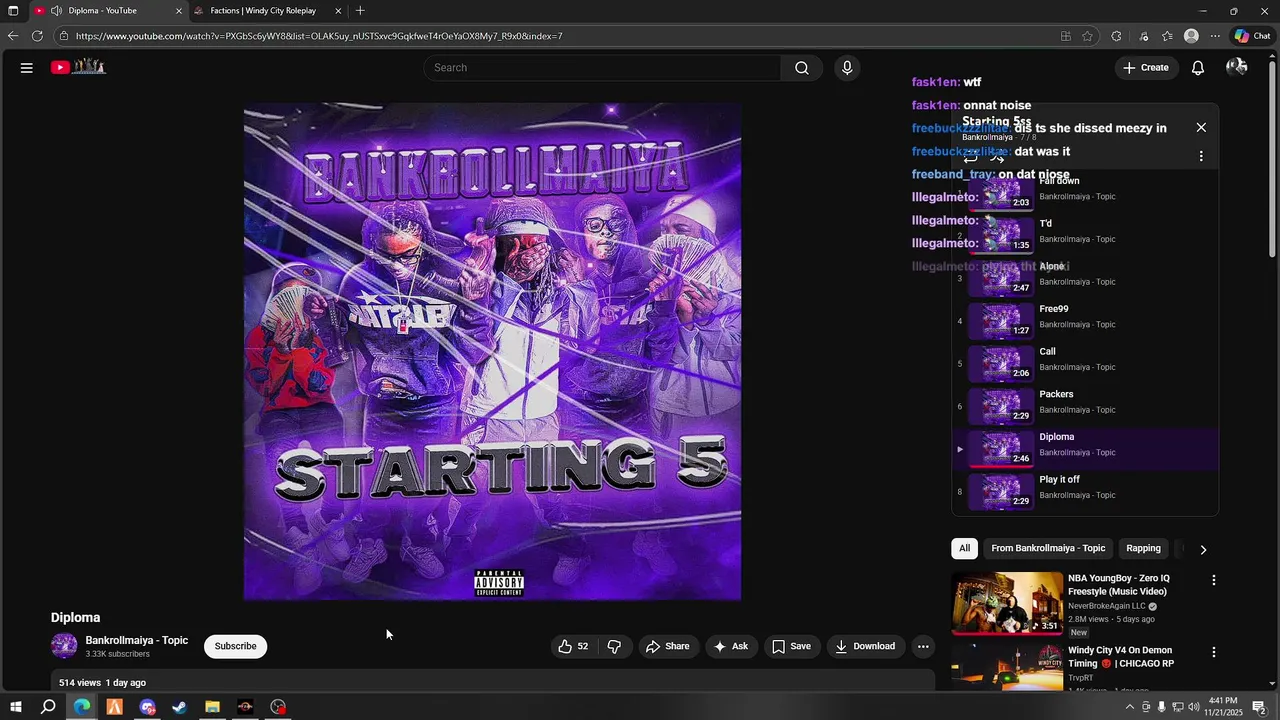This screenshot has width=1280, height=720.
Task: Open browser settings and more menu
Action: click(x=1215, y=36)
